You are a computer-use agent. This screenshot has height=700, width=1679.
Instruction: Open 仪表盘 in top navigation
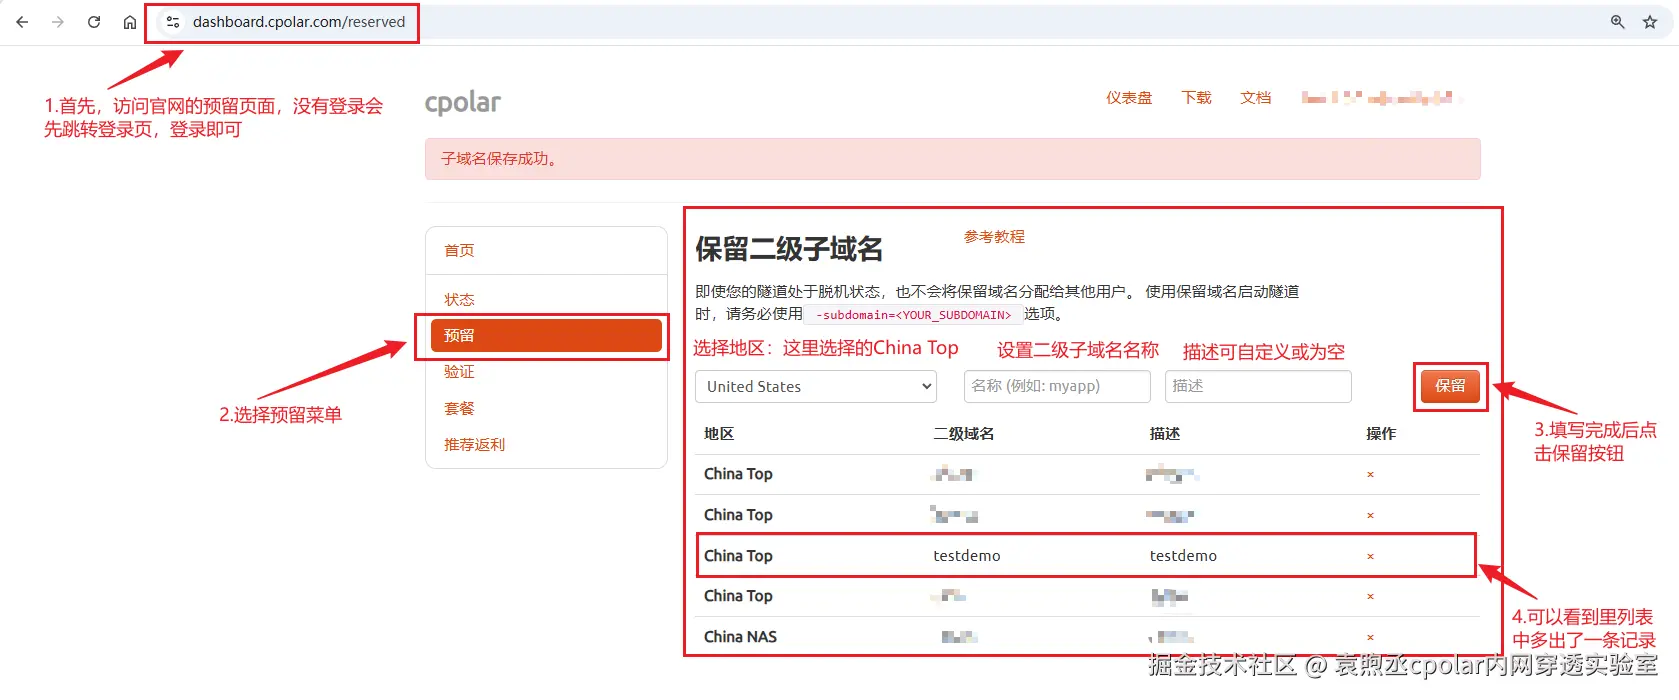tap(1129, 98)
